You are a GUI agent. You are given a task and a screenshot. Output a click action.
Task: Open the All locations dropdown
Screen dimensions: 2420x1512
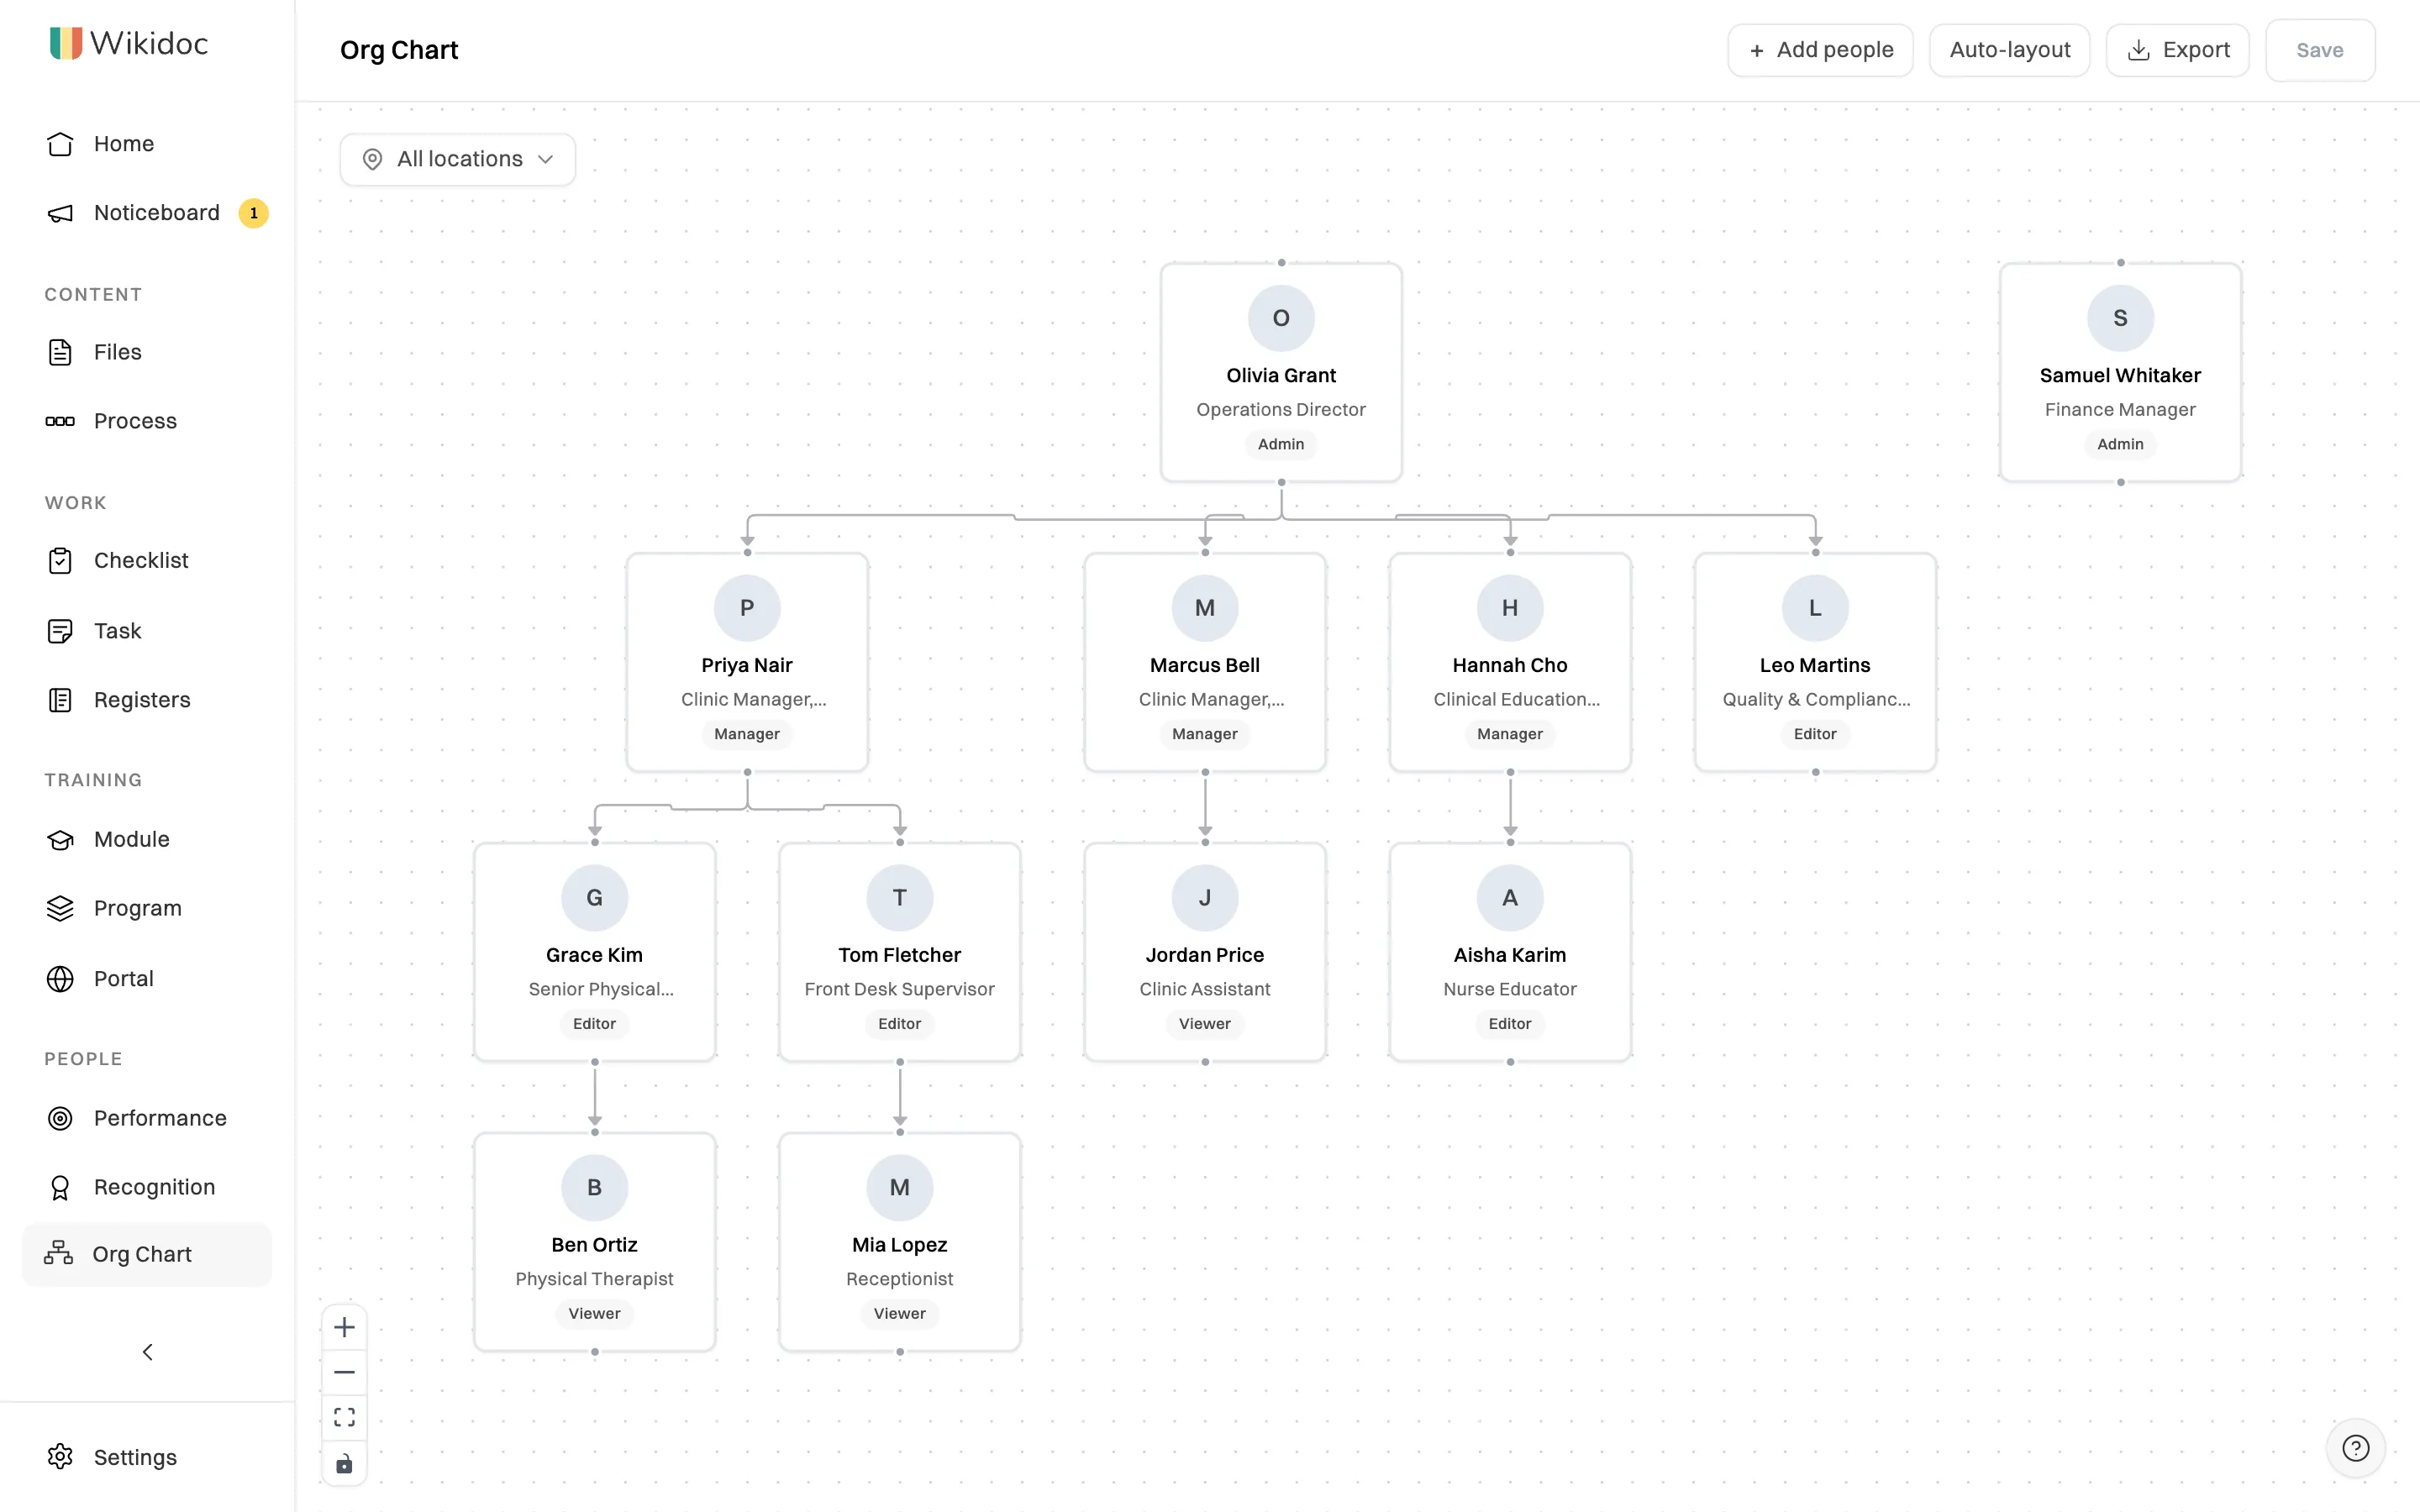pos(457,159)
